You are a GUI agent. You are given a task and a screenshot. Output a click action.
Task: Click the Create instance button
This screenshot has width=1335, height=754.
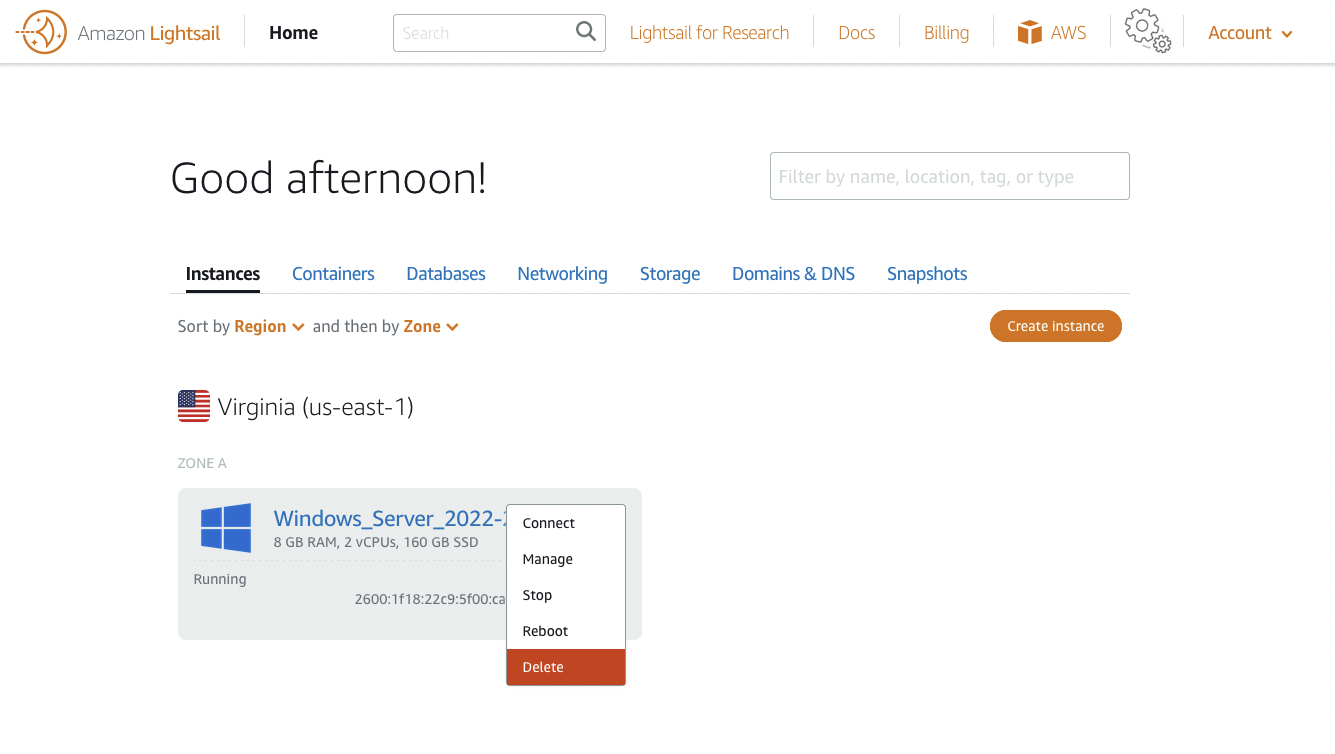tap(1056, 326)
